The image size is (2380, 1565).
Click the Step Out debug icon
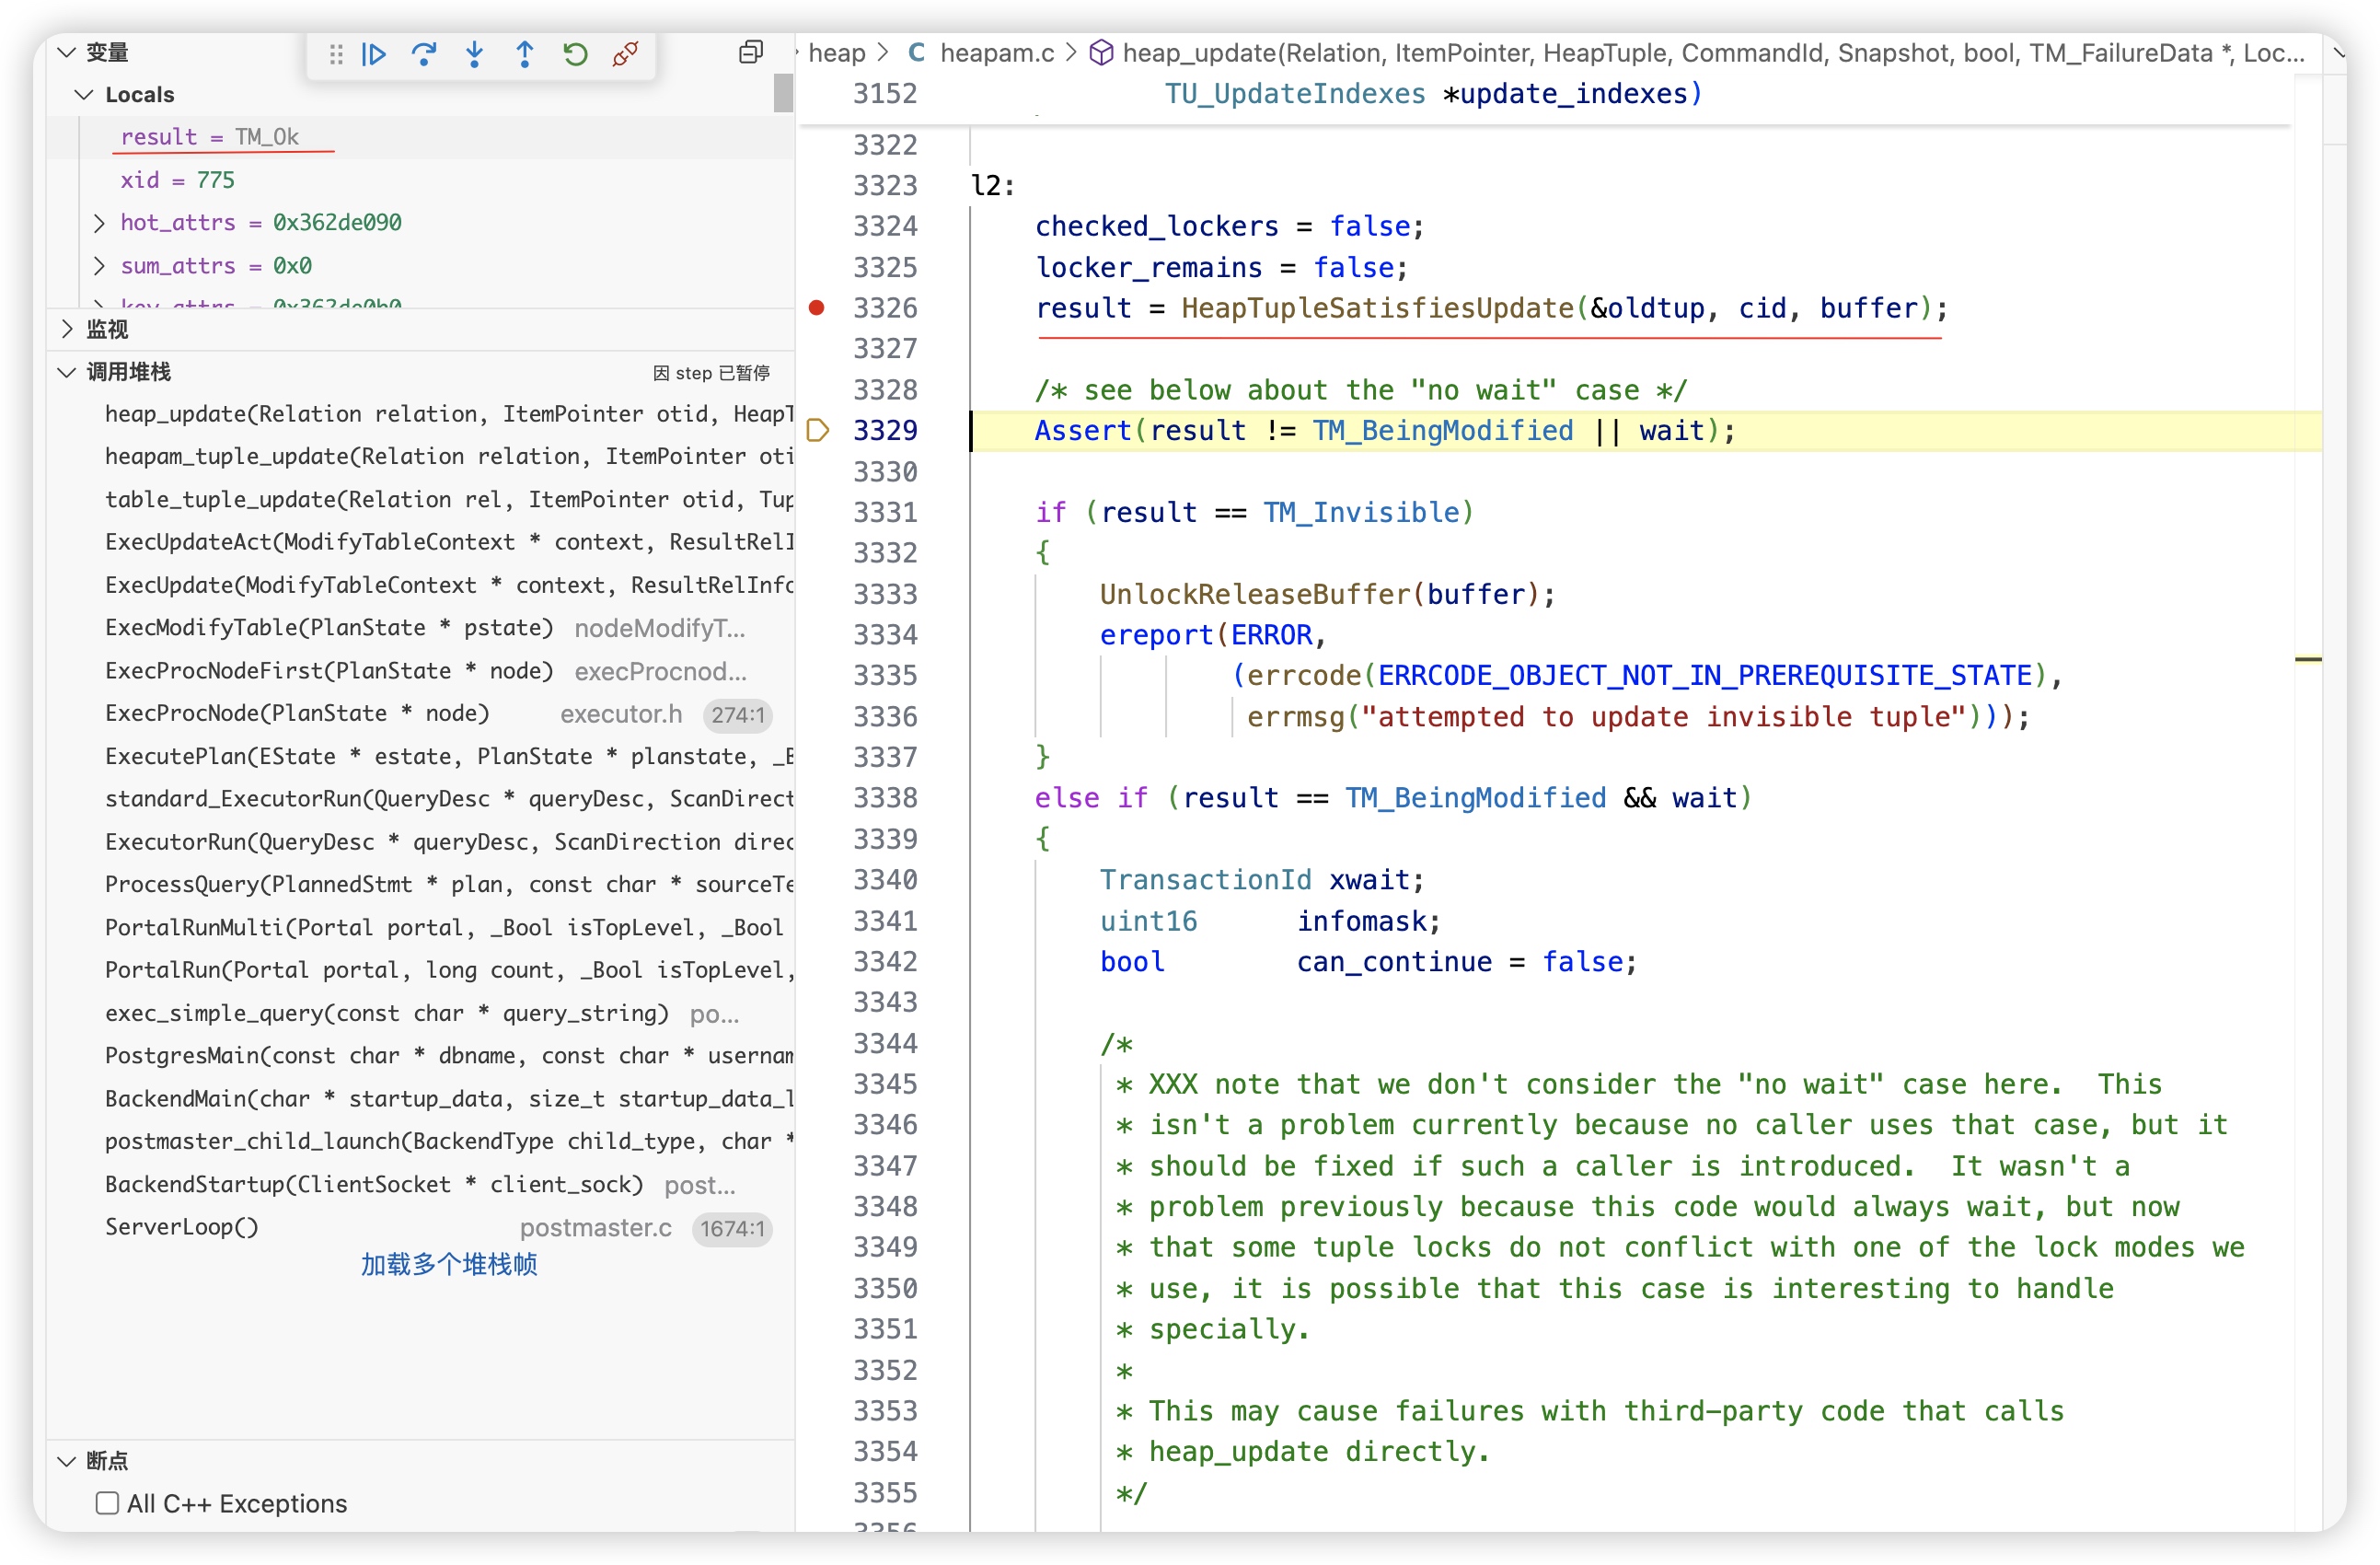coord(525,54)
